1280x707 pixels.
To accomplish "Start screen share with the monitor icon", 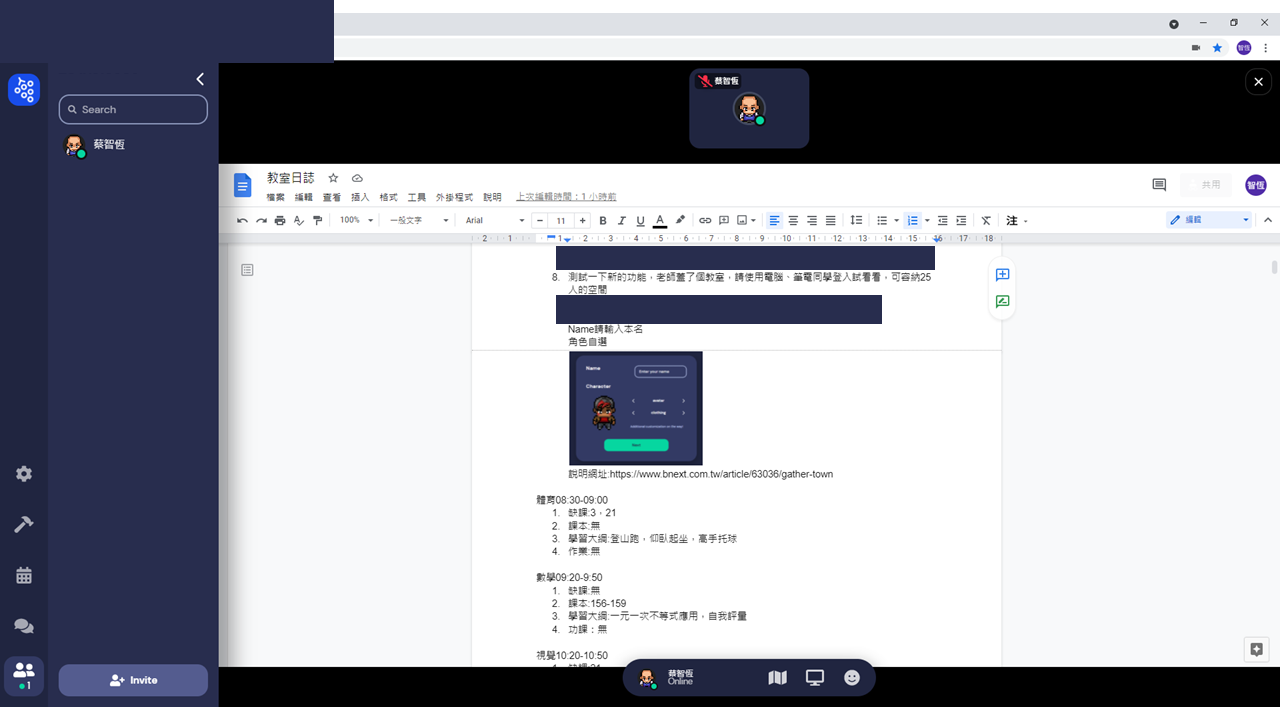I will (x=814, y=678).
